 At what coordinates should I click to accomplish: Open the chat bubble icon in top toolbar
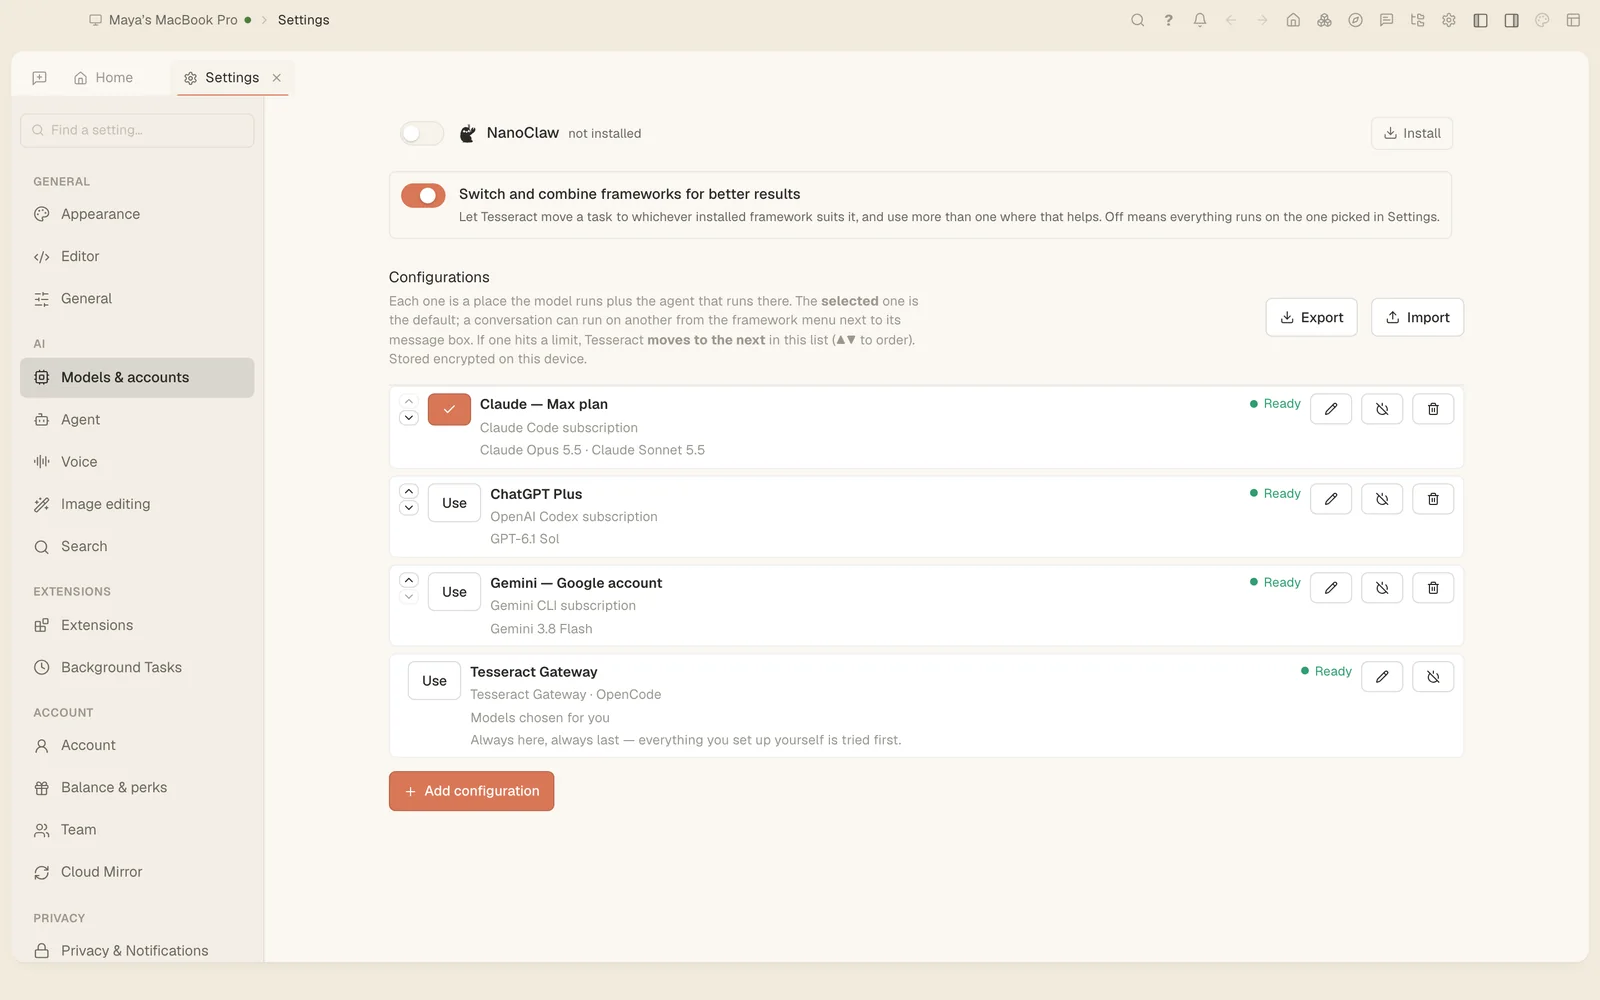[x=1386, y=20]
